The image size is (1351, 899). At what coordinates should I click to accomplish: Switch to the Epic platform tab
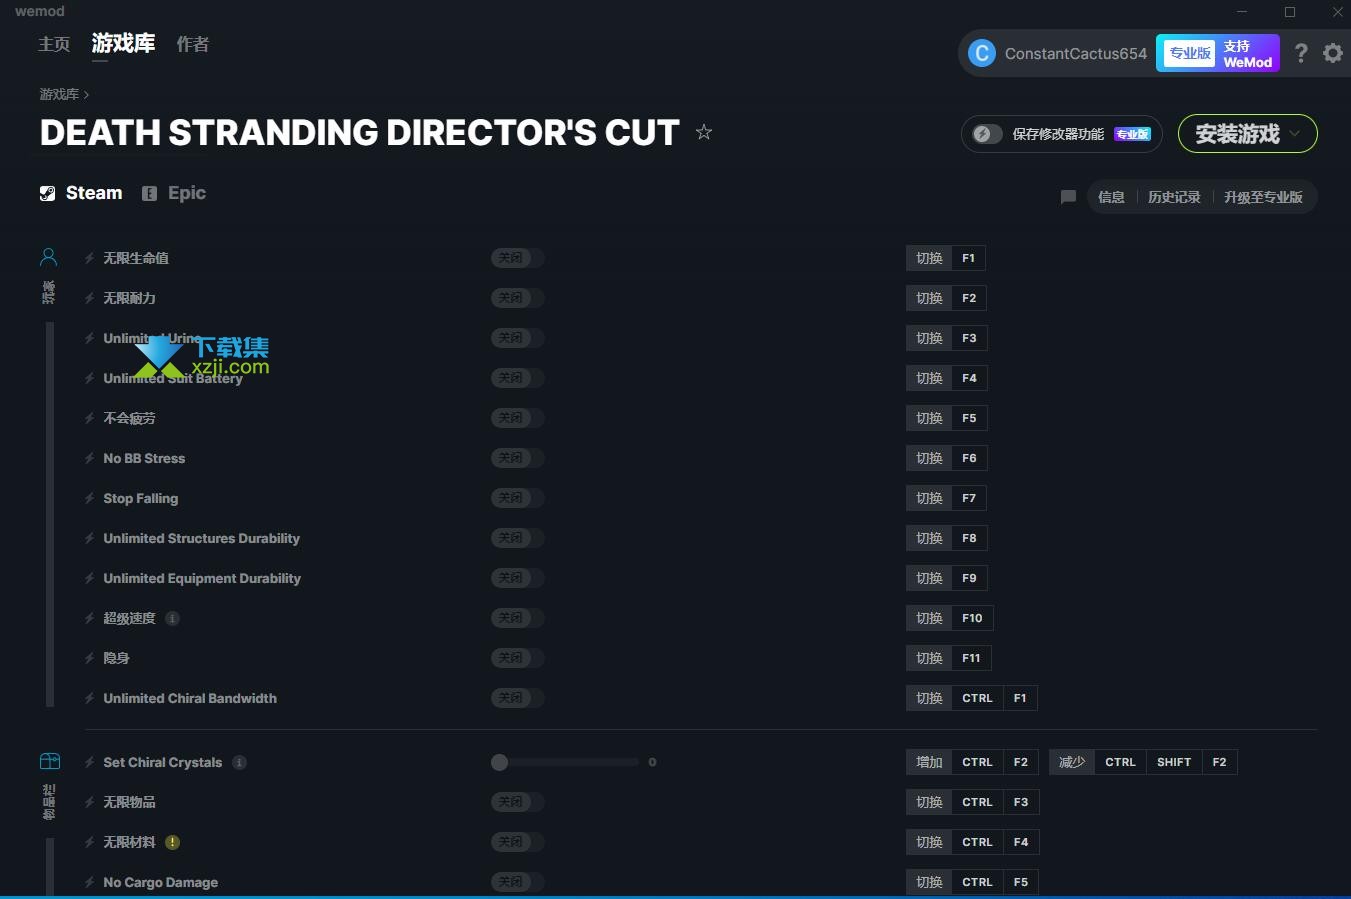[x=174, y=193]
